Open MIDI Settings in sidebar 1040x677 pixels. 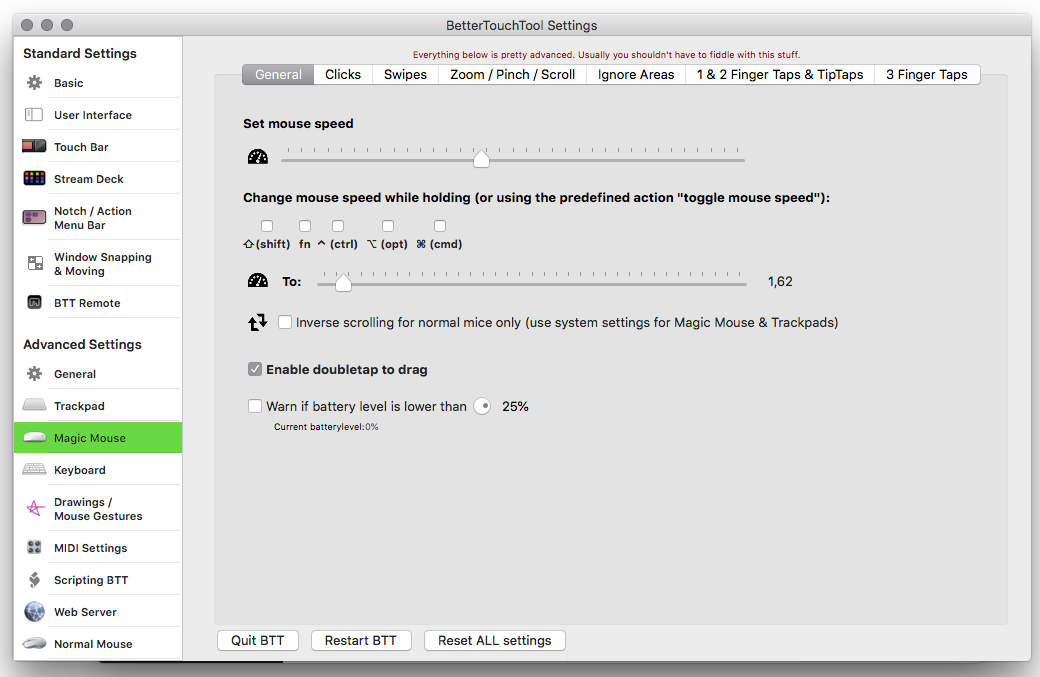tap(98, 548)
